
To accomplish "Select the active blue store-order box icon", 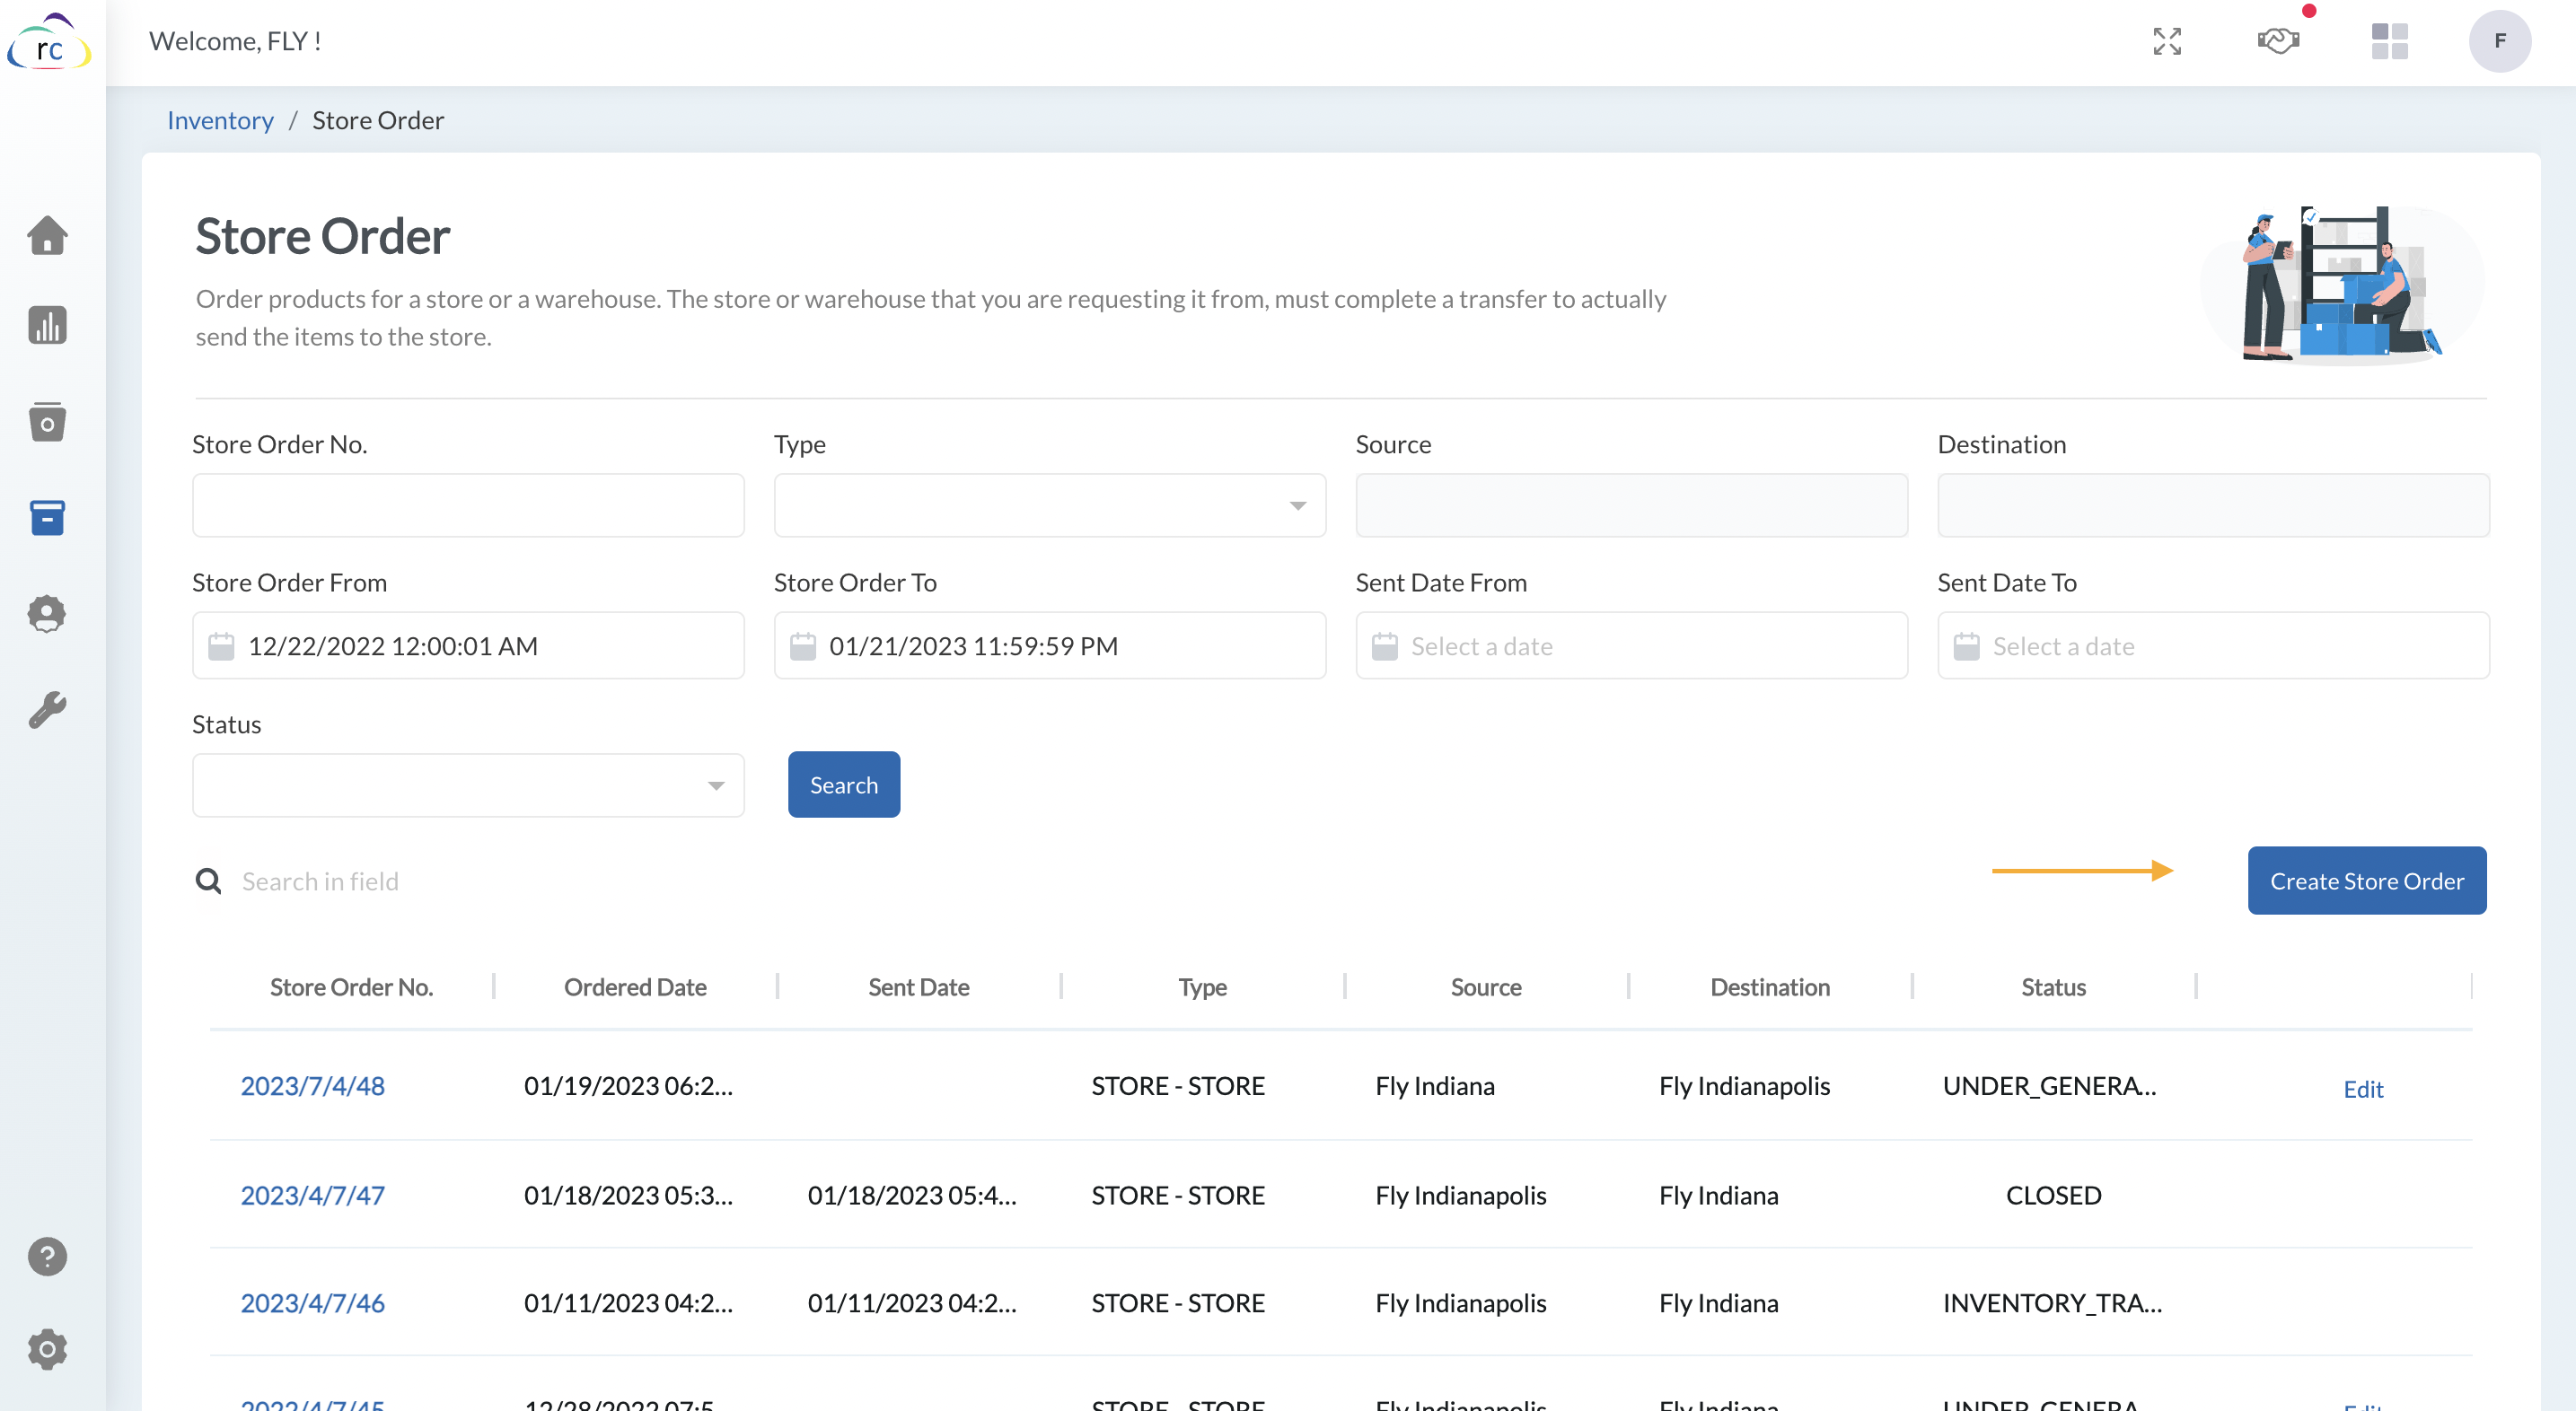I will pyautogui.click(x=46, y=517).
